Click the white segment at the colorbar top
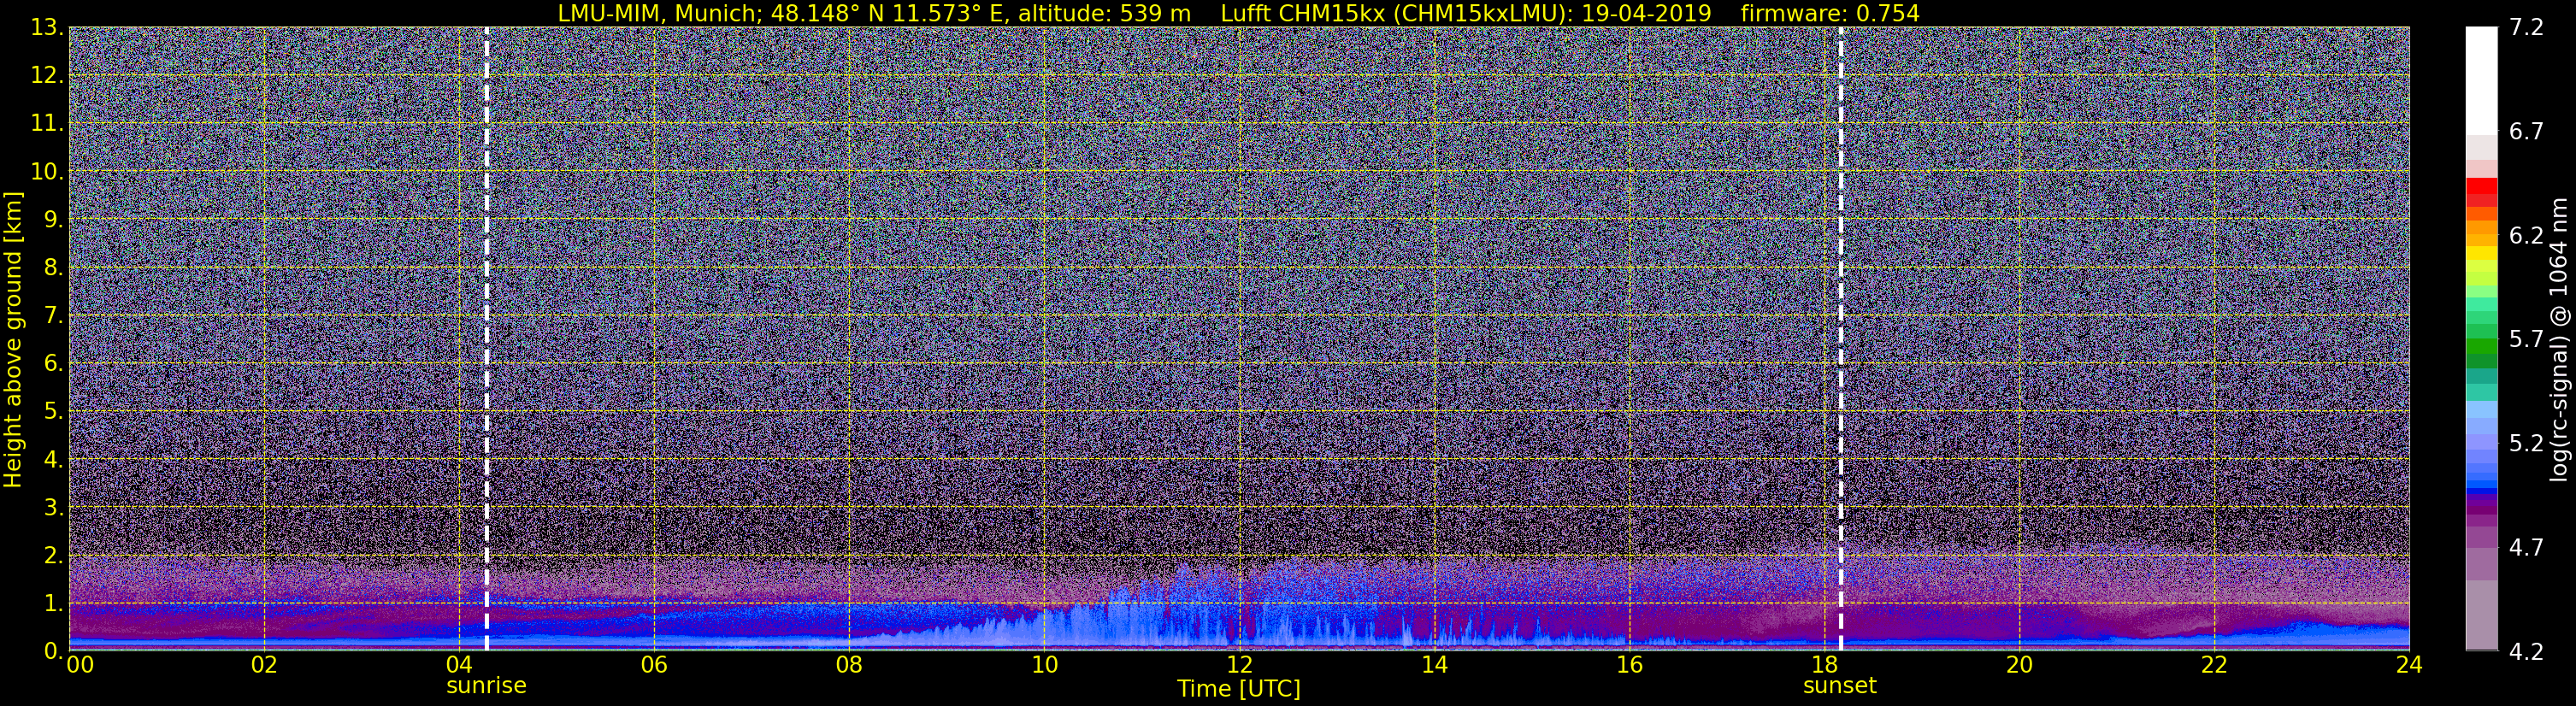This screenshot has width=2576, height=706. (2481, 80)
